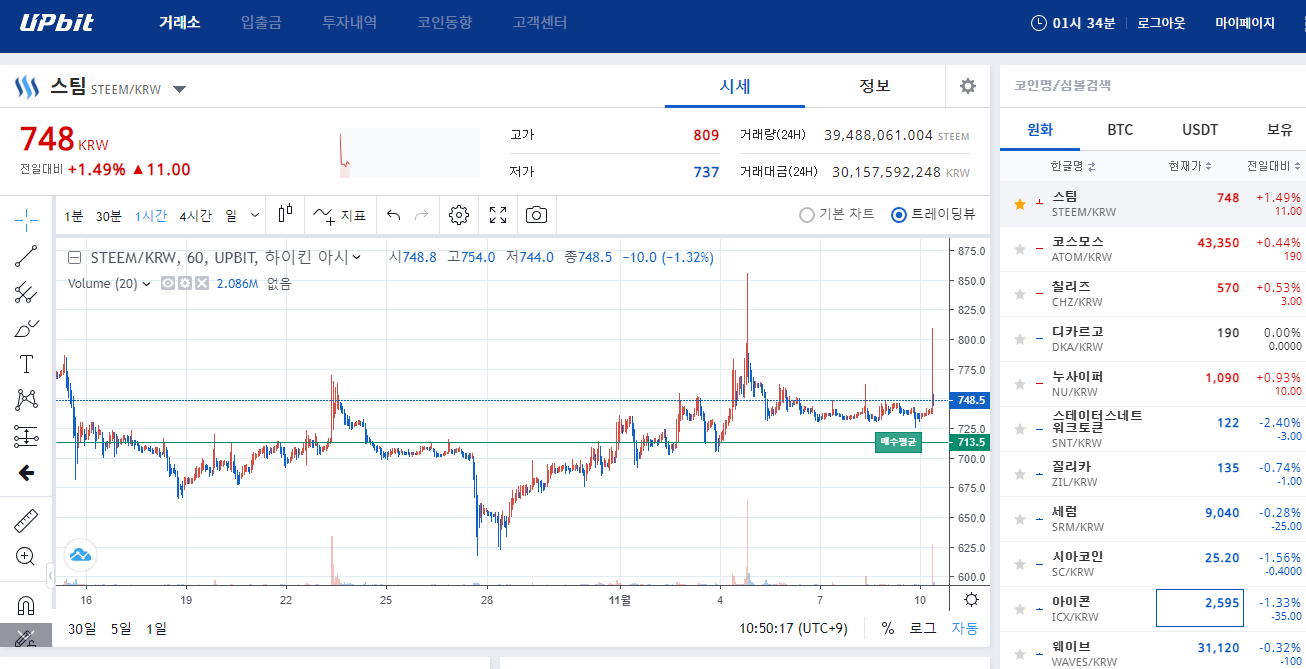Toggle the favorite star for 칠리즈
Viewport: 1306px width, 669px height.
coord(1020,294)
